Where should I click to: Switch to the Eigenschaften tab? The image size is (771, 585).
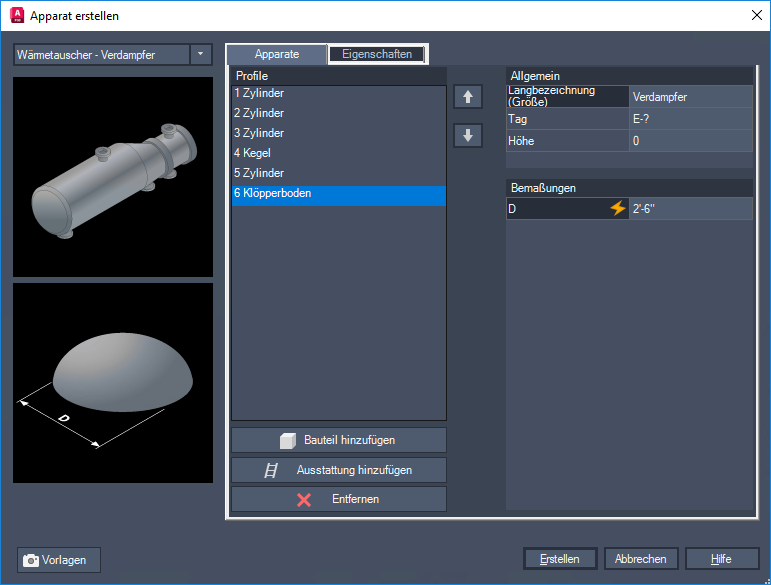(x=377, y=54)
